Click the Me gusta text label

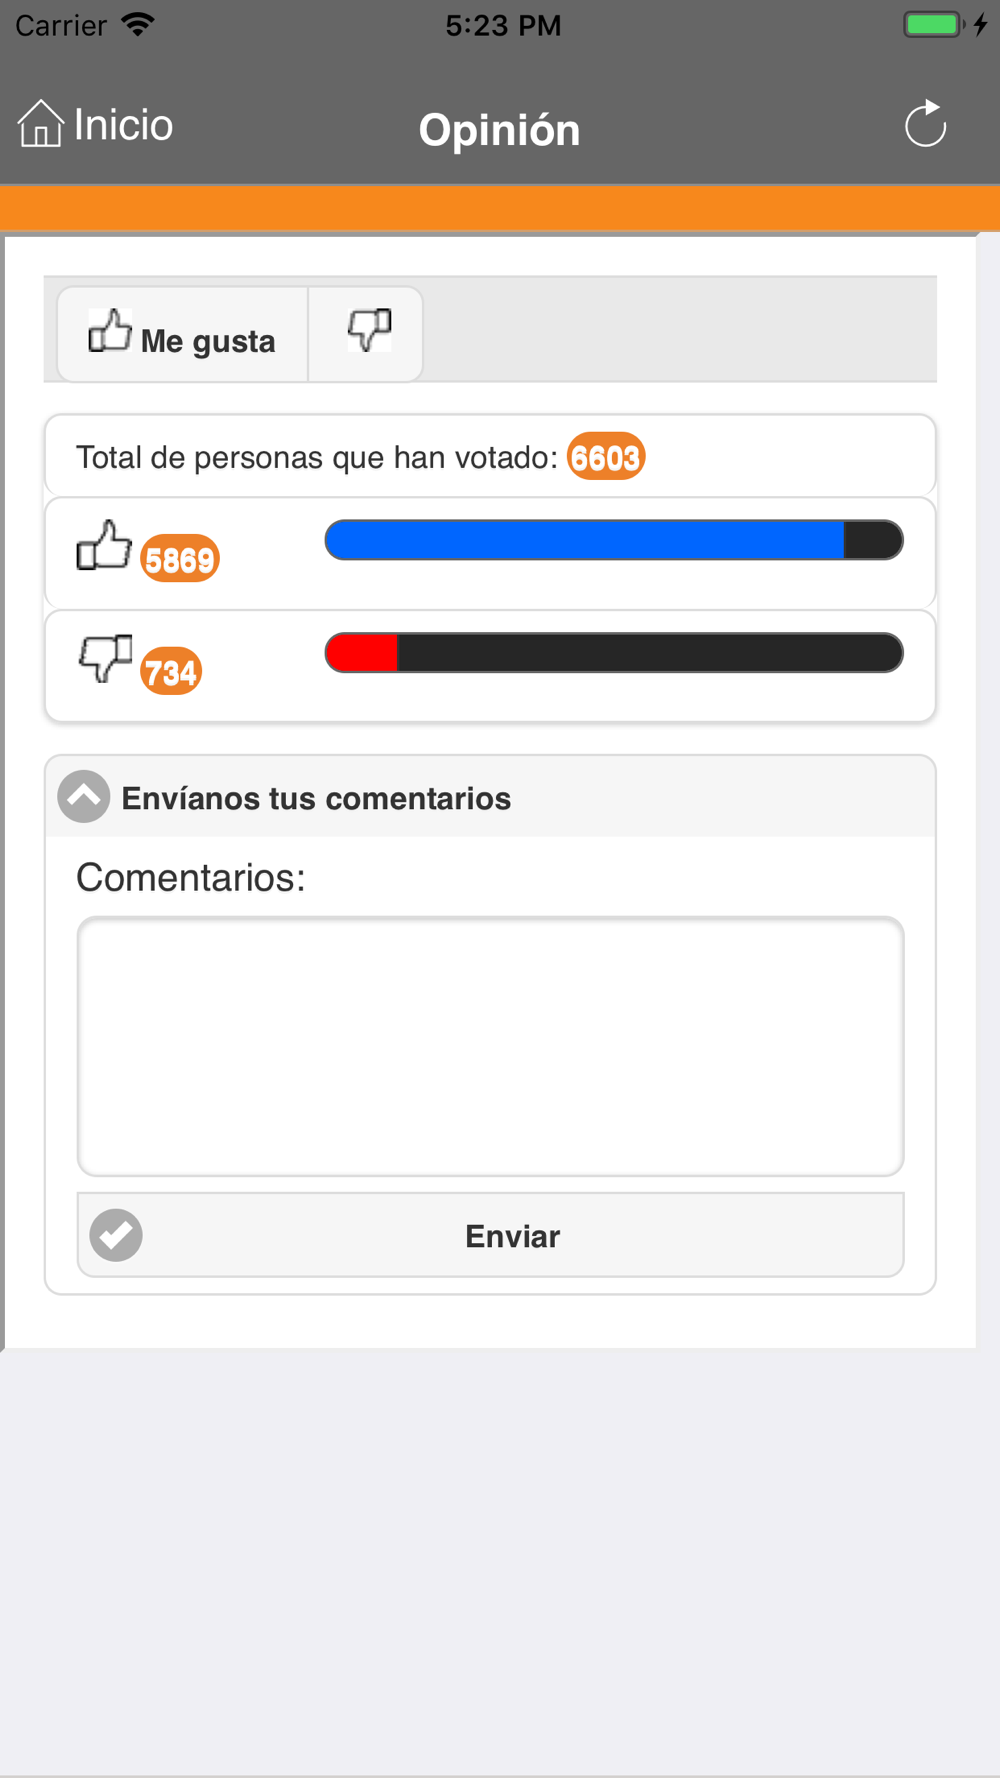pos(208,341)
